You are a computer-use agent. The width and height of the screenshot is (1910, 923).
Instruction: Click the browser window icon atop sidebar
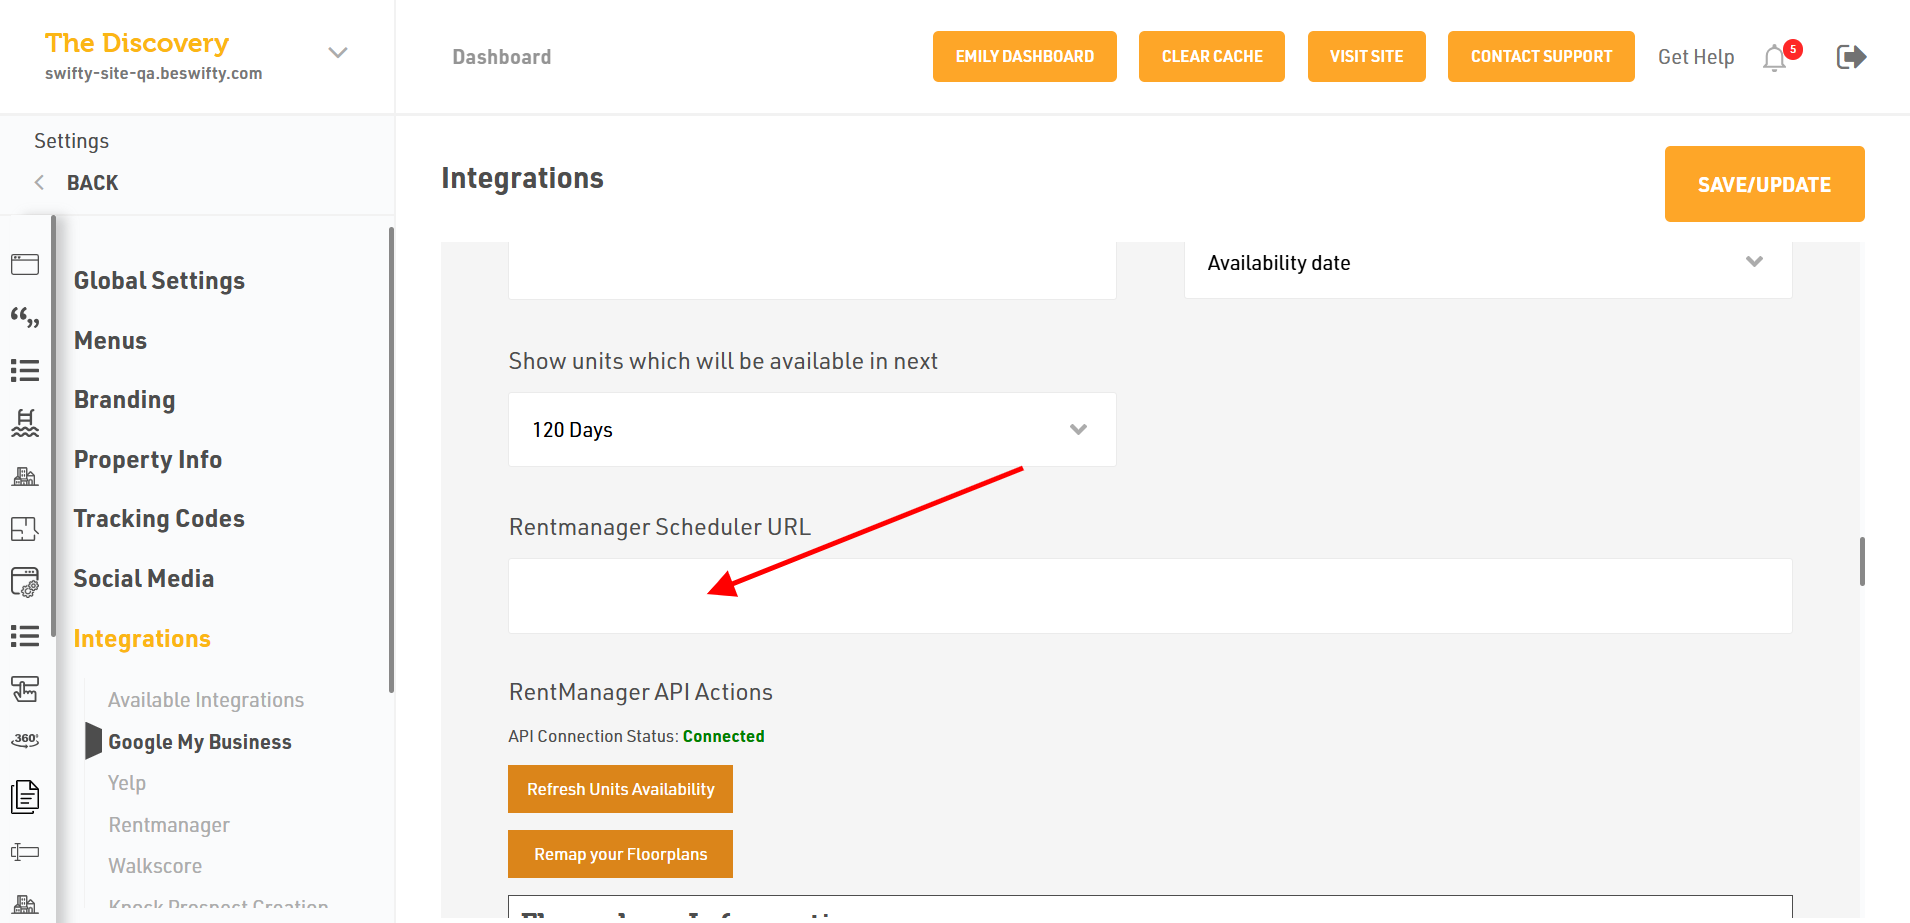[x=25, y=264]
